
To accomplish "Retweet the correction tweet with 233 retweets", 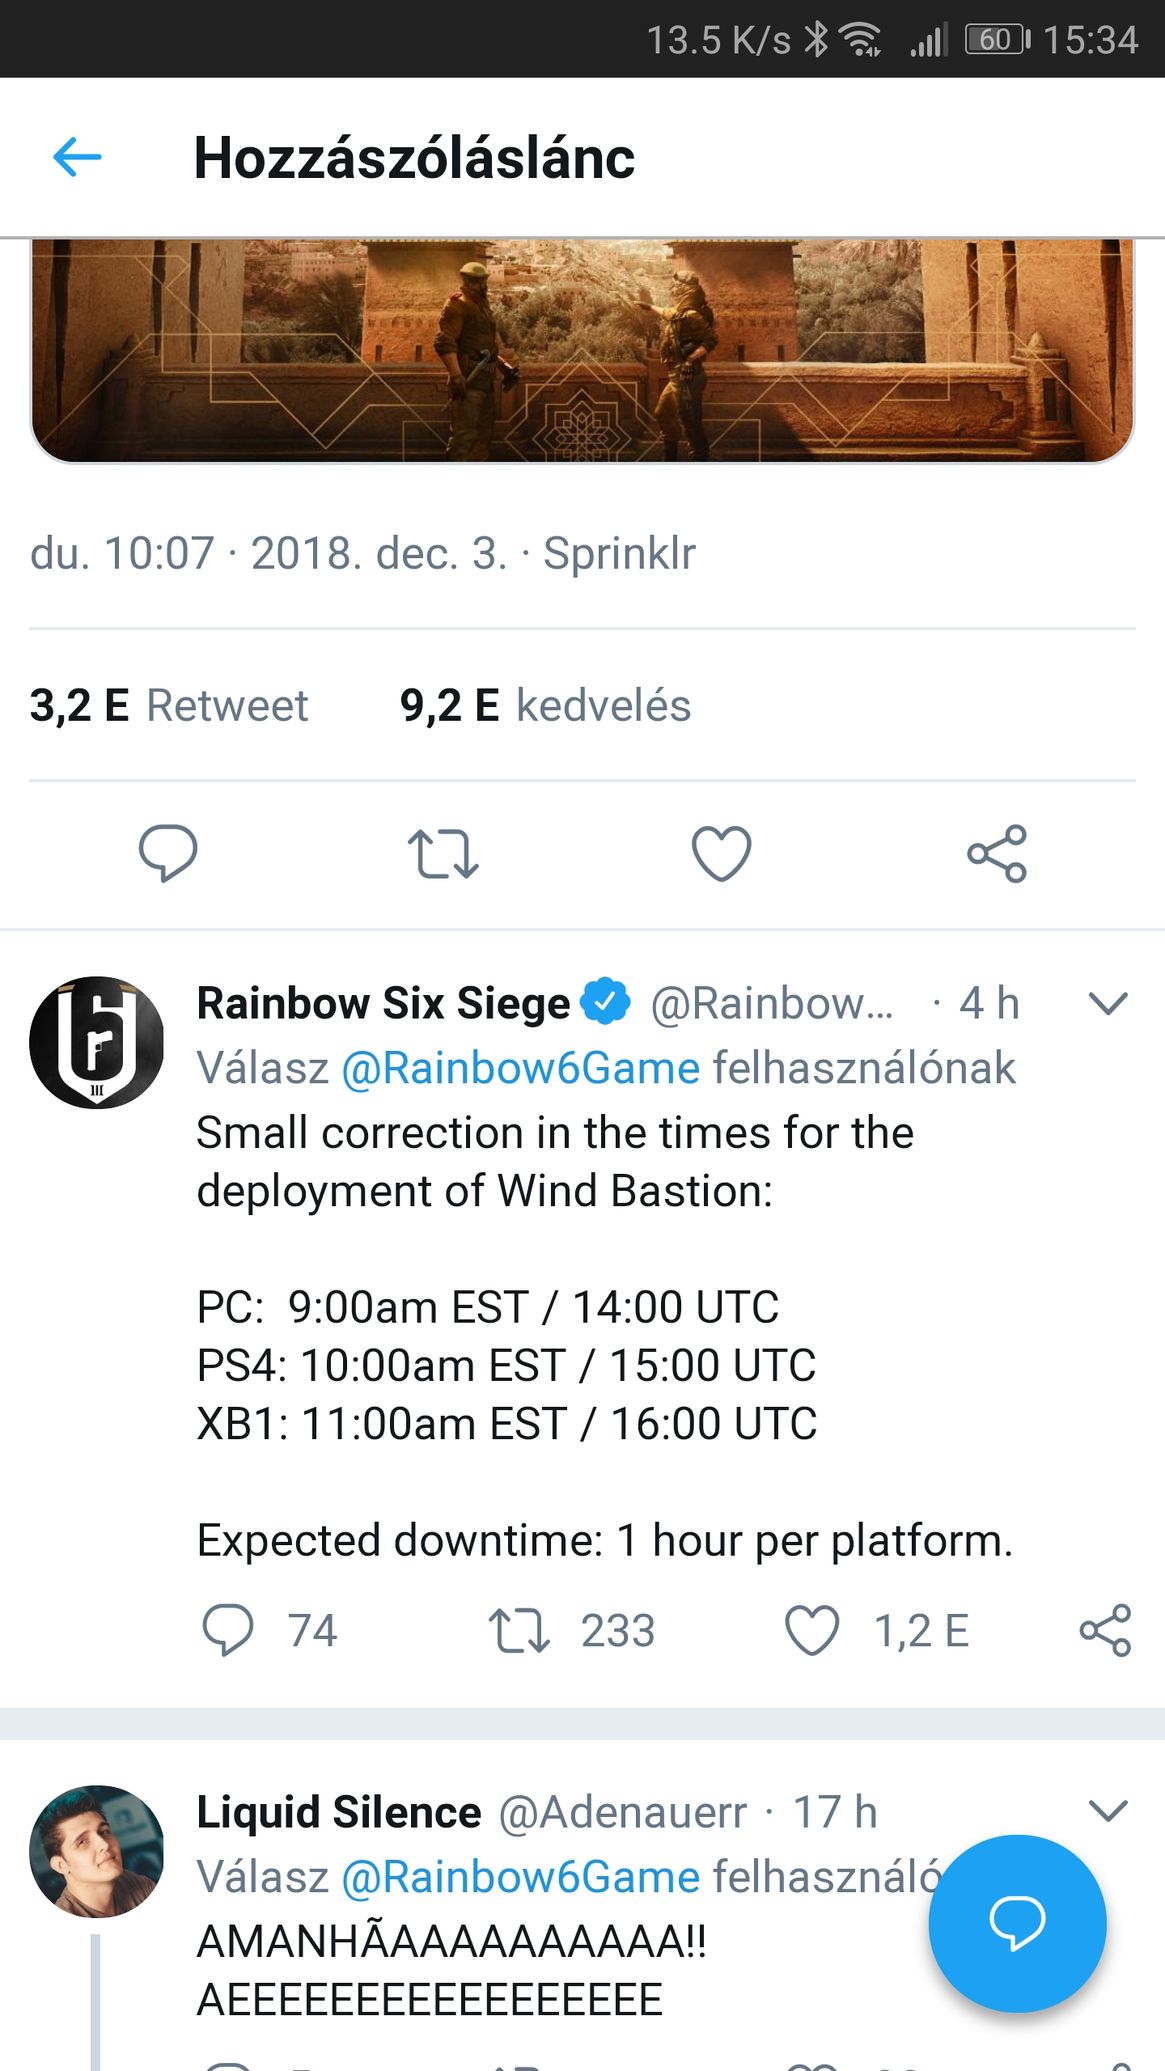I will tap(519, 1630).
